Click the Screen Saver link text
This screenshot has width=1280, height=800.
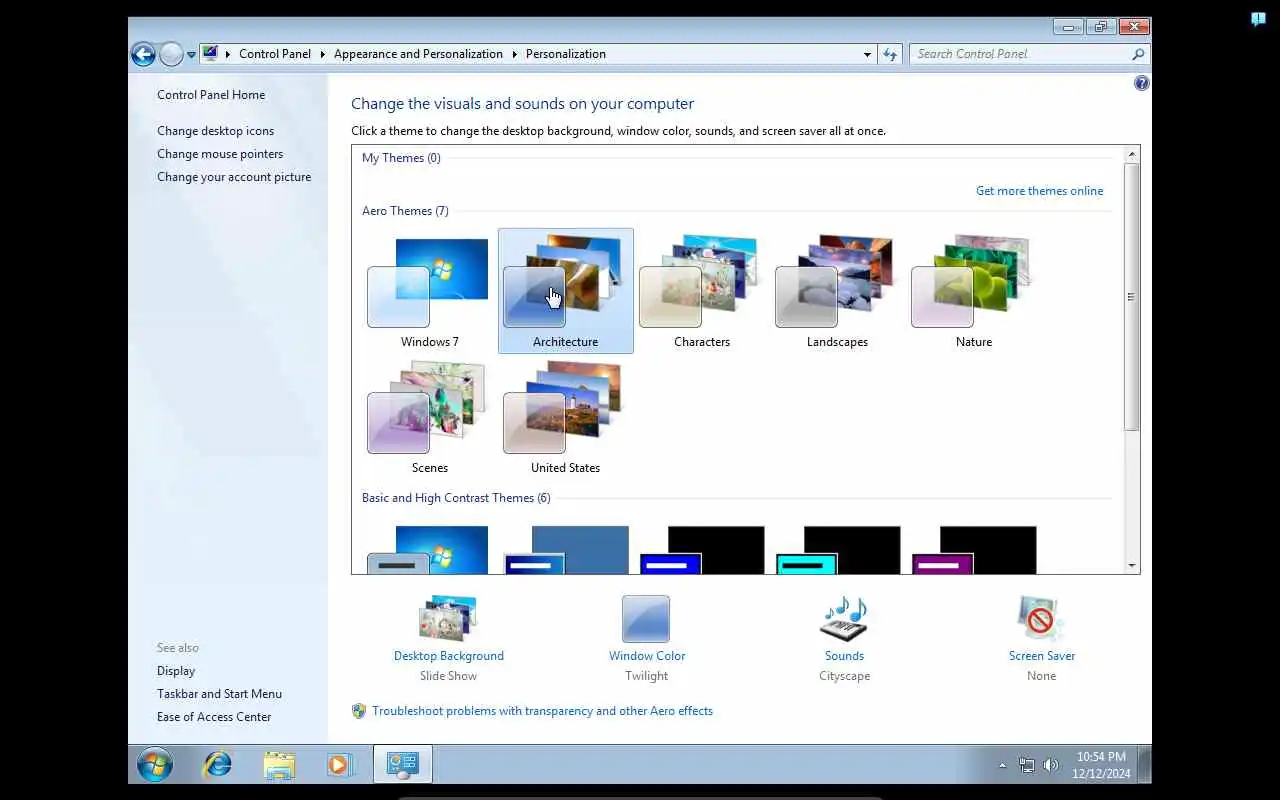pos(1042,656)
